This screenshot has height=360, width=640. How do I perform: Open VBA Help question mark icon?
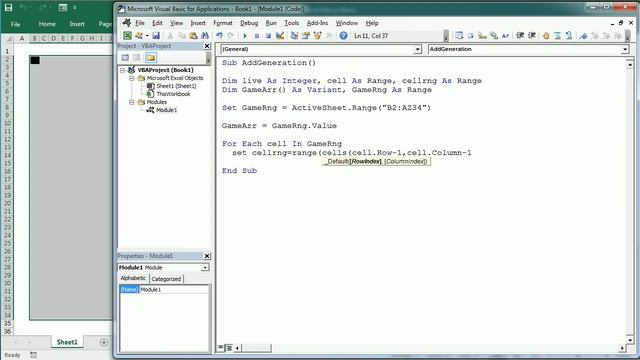[343, 36]
